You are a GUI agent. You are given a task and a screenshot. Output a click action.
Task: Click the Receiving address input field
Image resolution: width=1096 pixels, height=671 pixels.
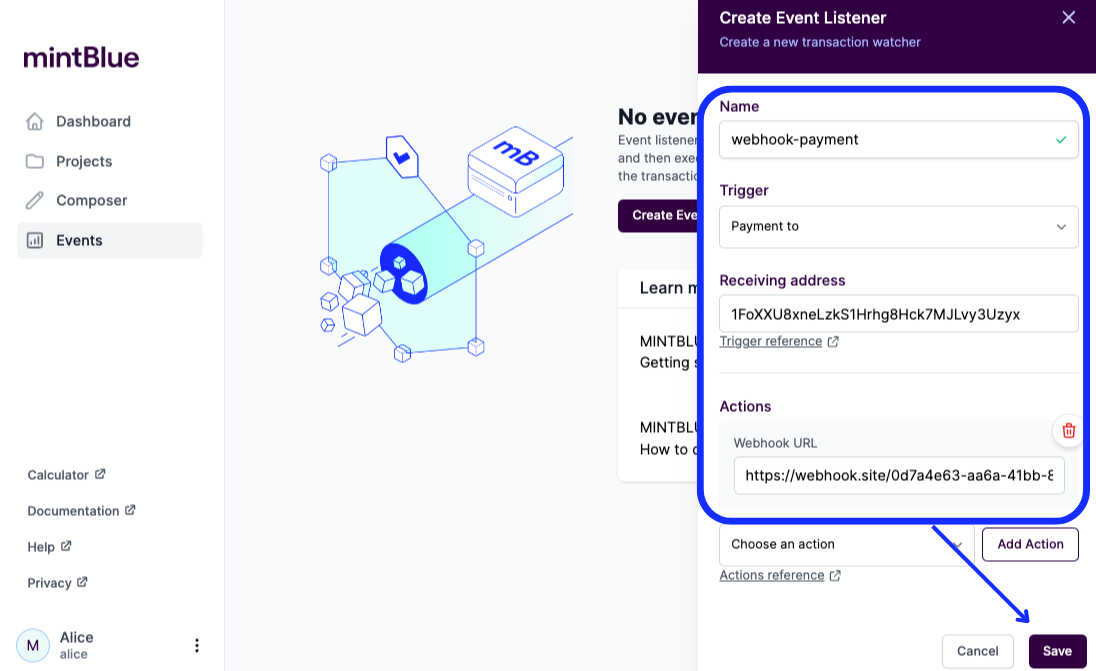pyautogui.click(x=898, y=314)
